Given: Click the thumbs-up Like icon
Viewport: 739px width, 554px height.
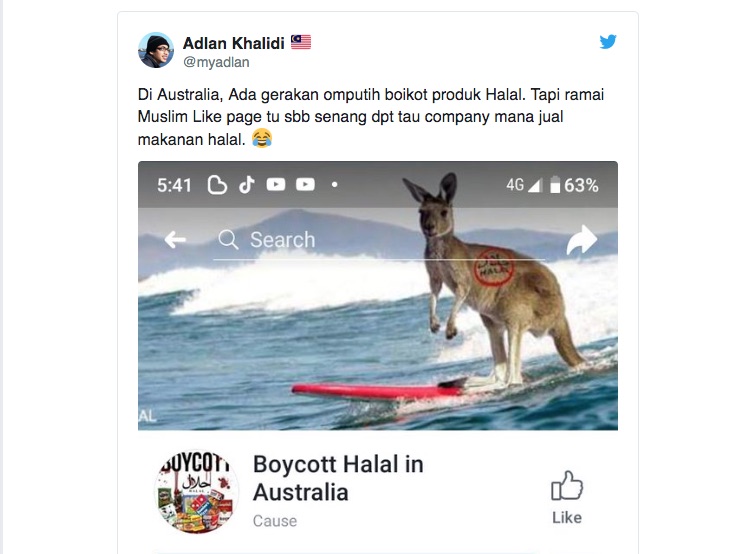Looking at the screenshot, I should (x=567, y=485).
